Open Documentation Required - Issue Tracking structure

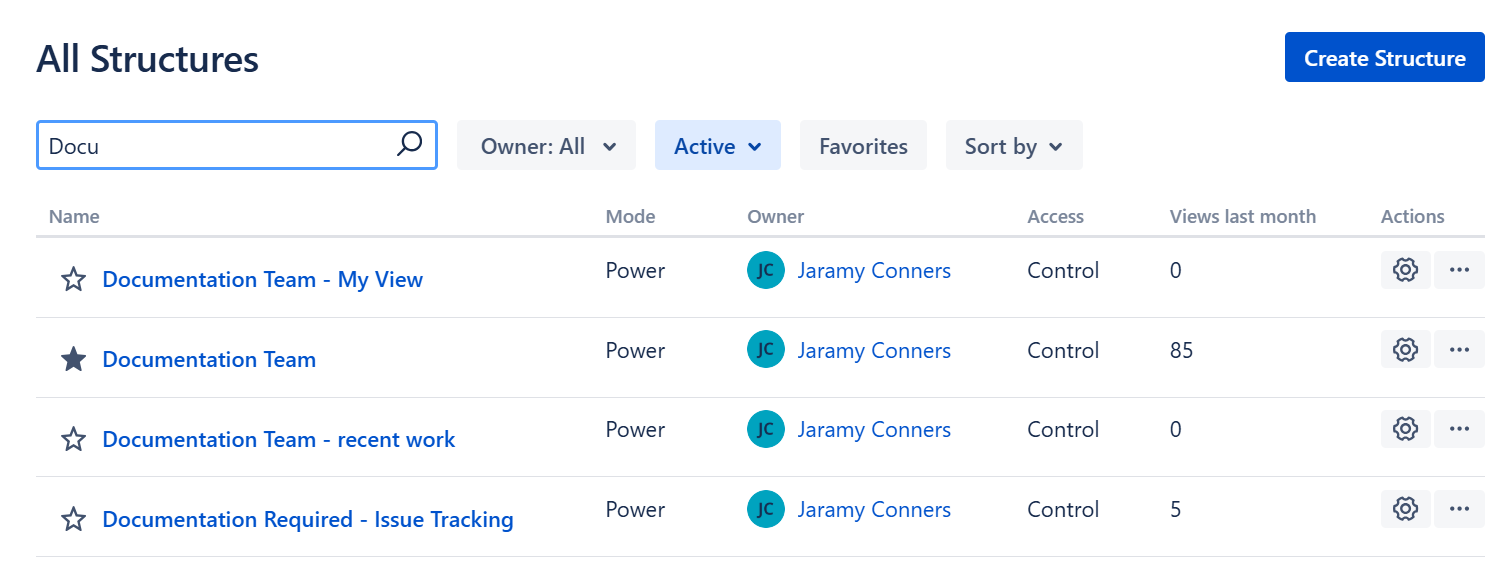point(308,520)
